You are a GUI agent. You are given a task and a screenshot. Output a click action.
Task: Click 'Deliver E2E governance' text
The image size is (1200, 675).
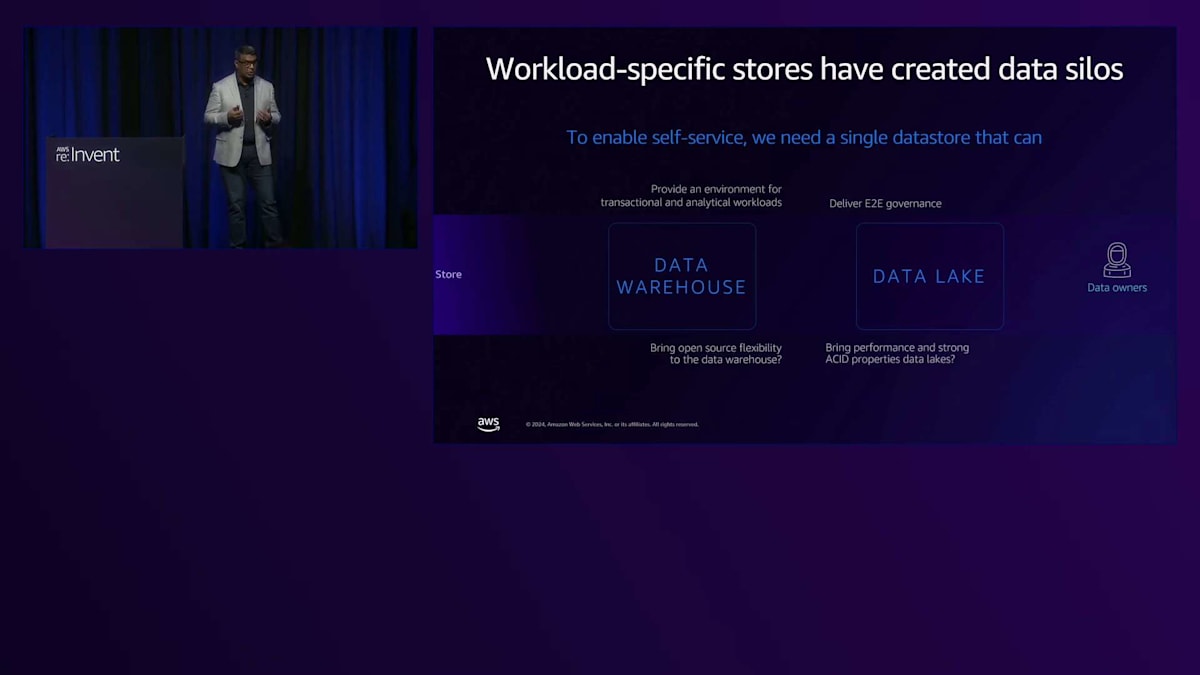pos(885,203)
